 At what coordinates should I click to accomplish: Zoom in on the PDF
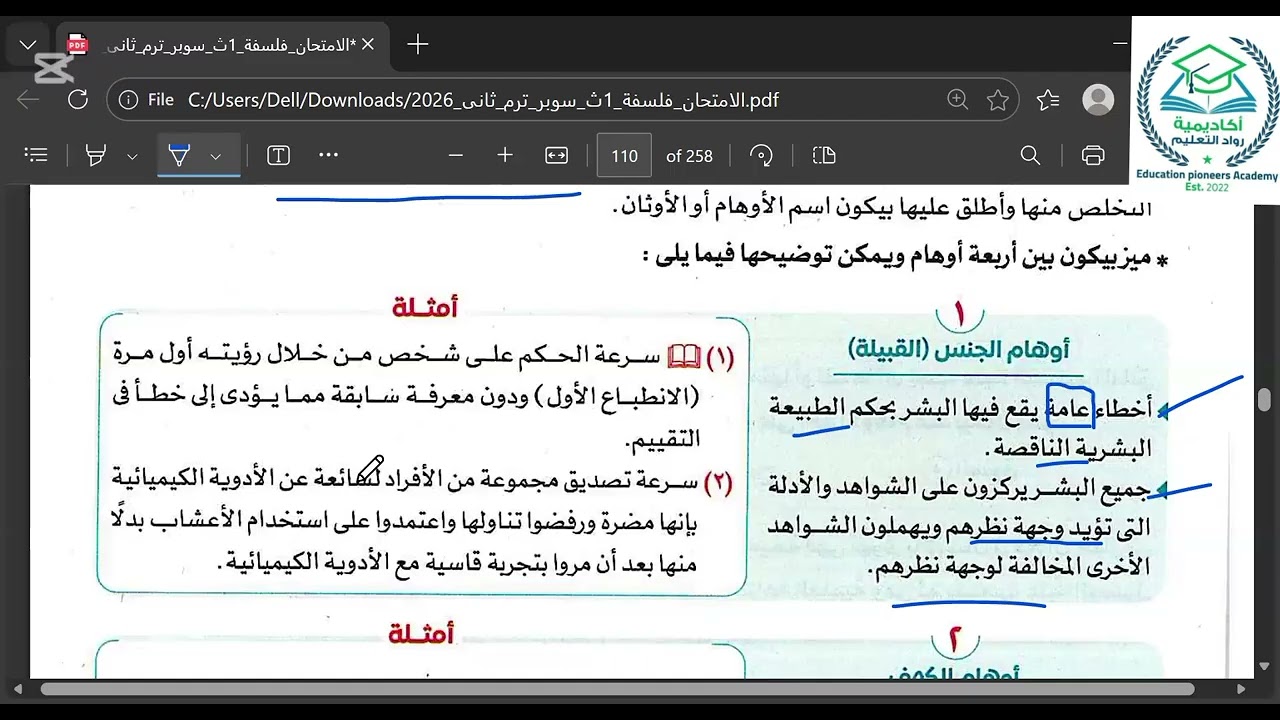(505, 155)
